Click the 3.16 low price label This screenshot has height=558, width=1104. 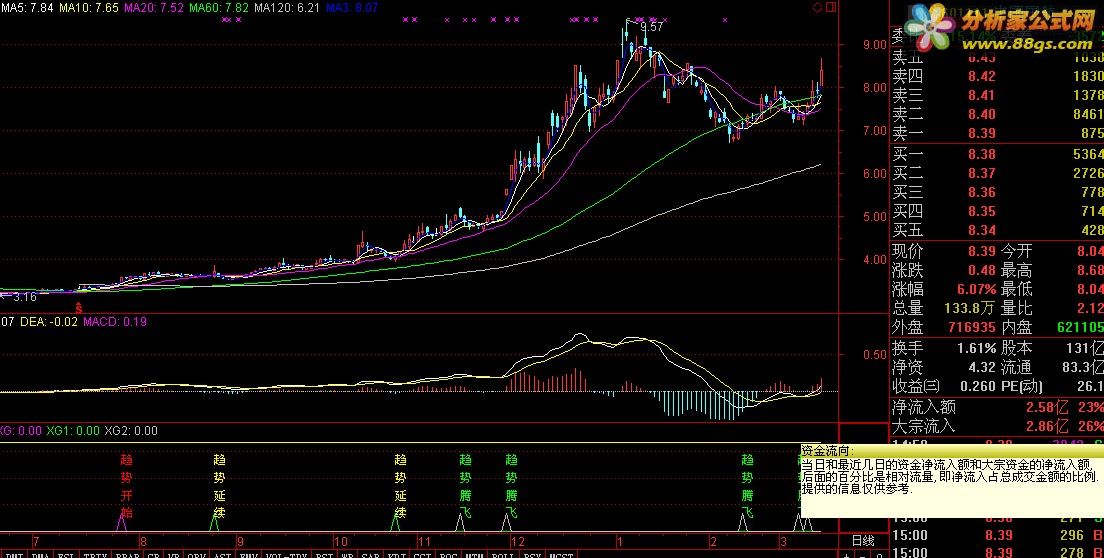point(25,297)
